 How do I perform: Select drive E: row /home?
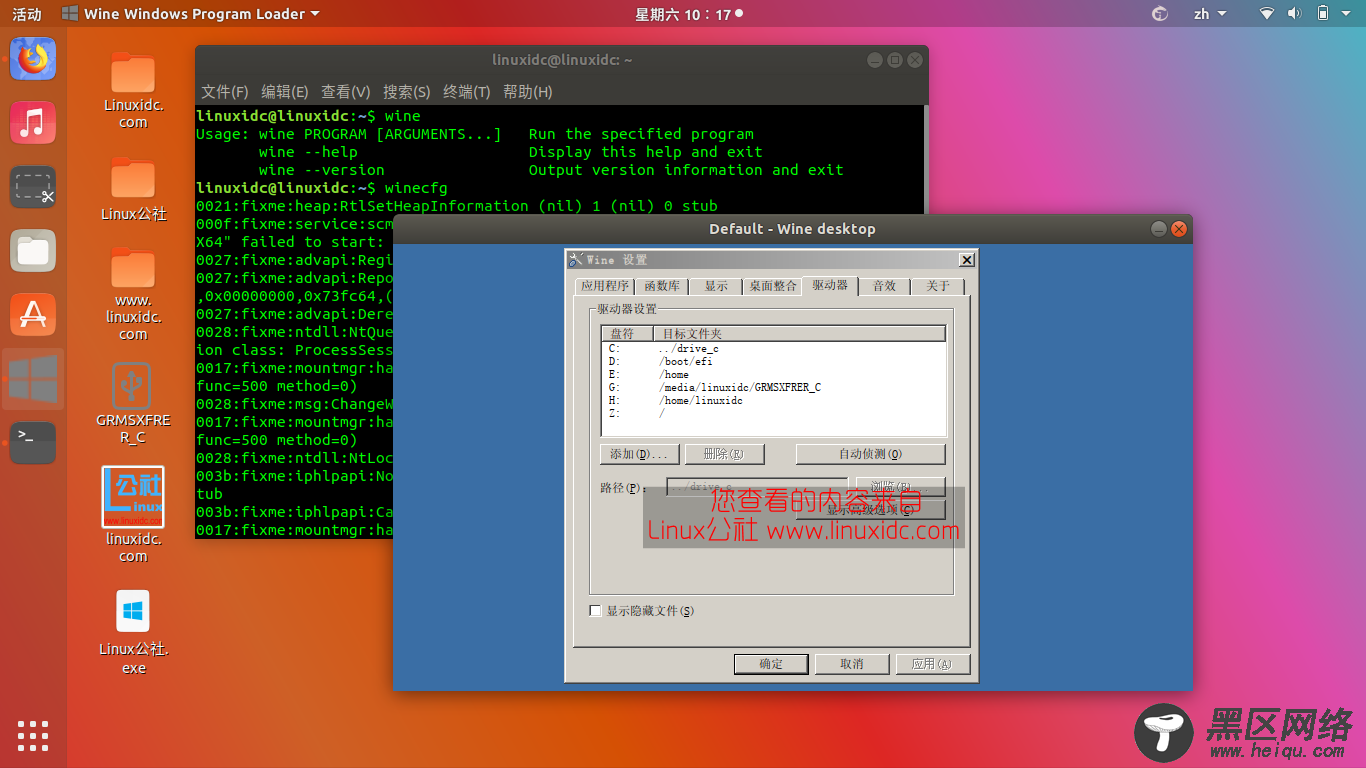point(773,375)
